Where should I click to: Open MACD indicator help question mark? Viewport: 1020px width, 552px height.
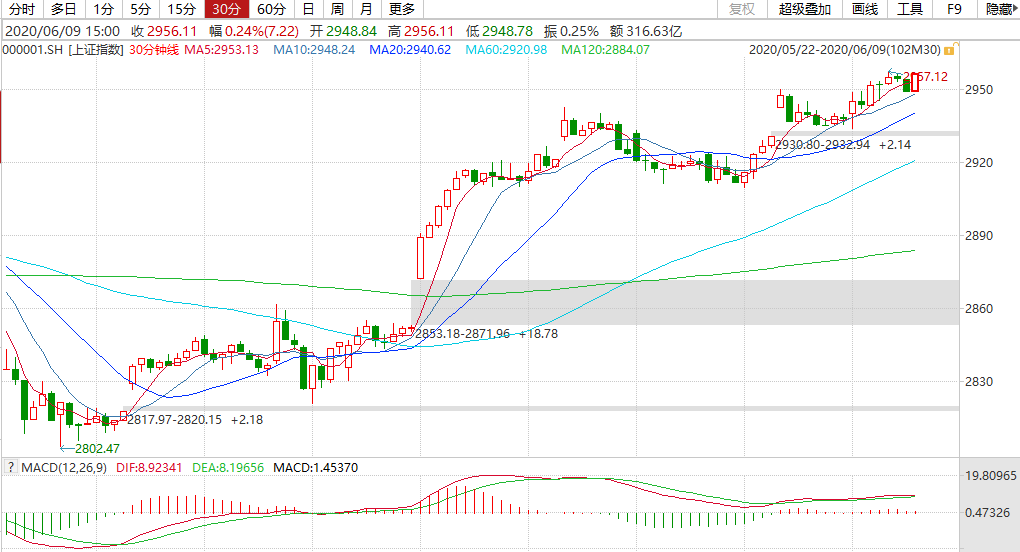point(10,467)
